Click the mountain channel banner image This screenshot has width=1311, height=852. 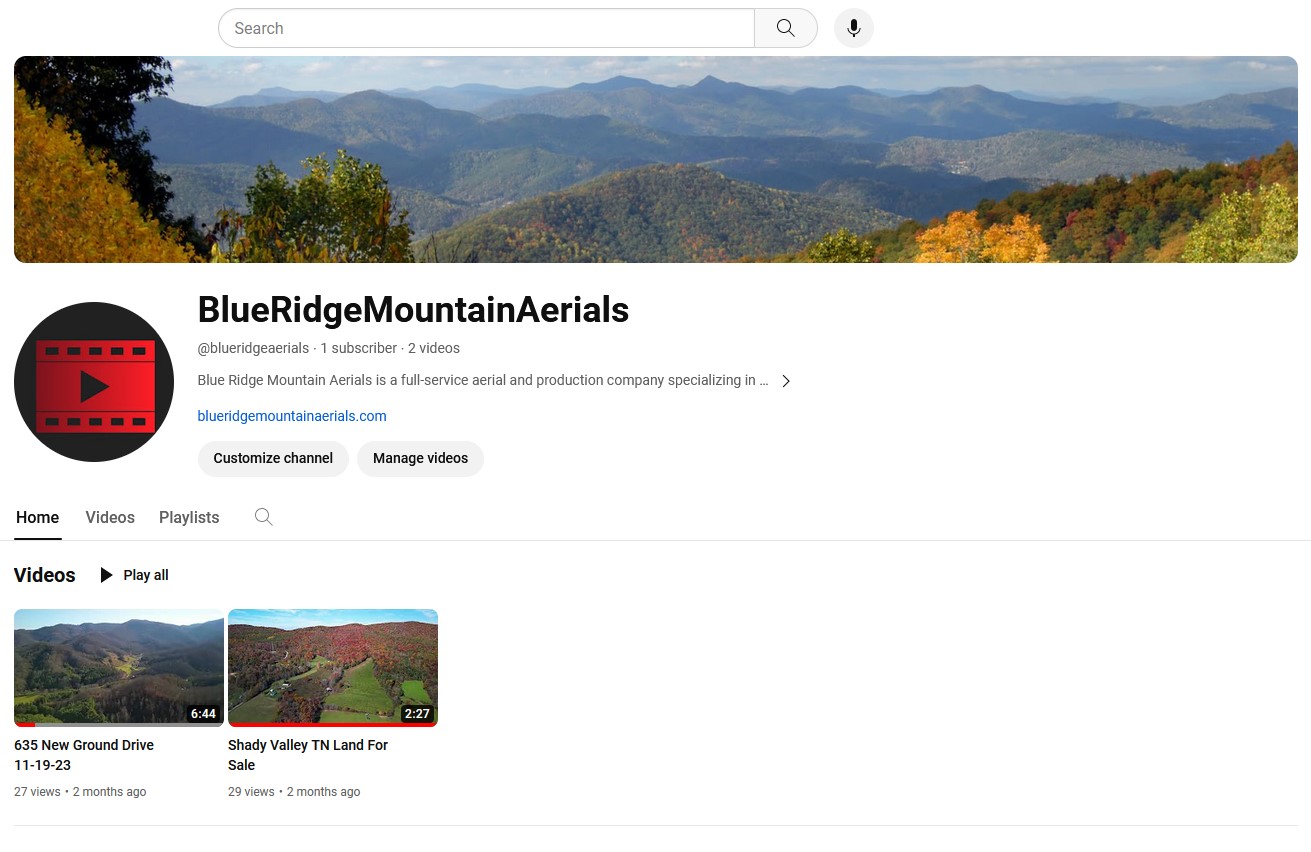pyautogui.click(x=656, y=160)
